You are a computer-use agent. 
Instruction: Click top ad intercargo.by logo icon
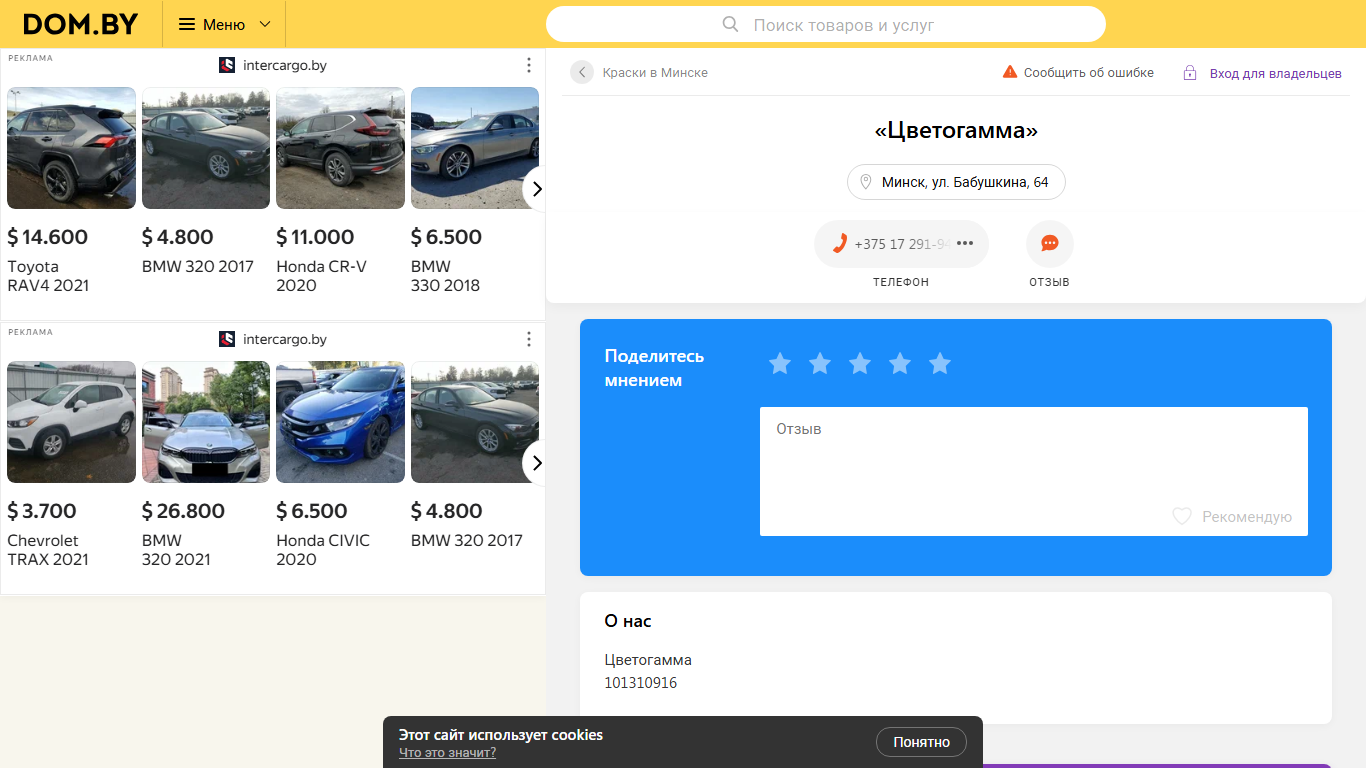pyautogui.click(x=227, y=65)
